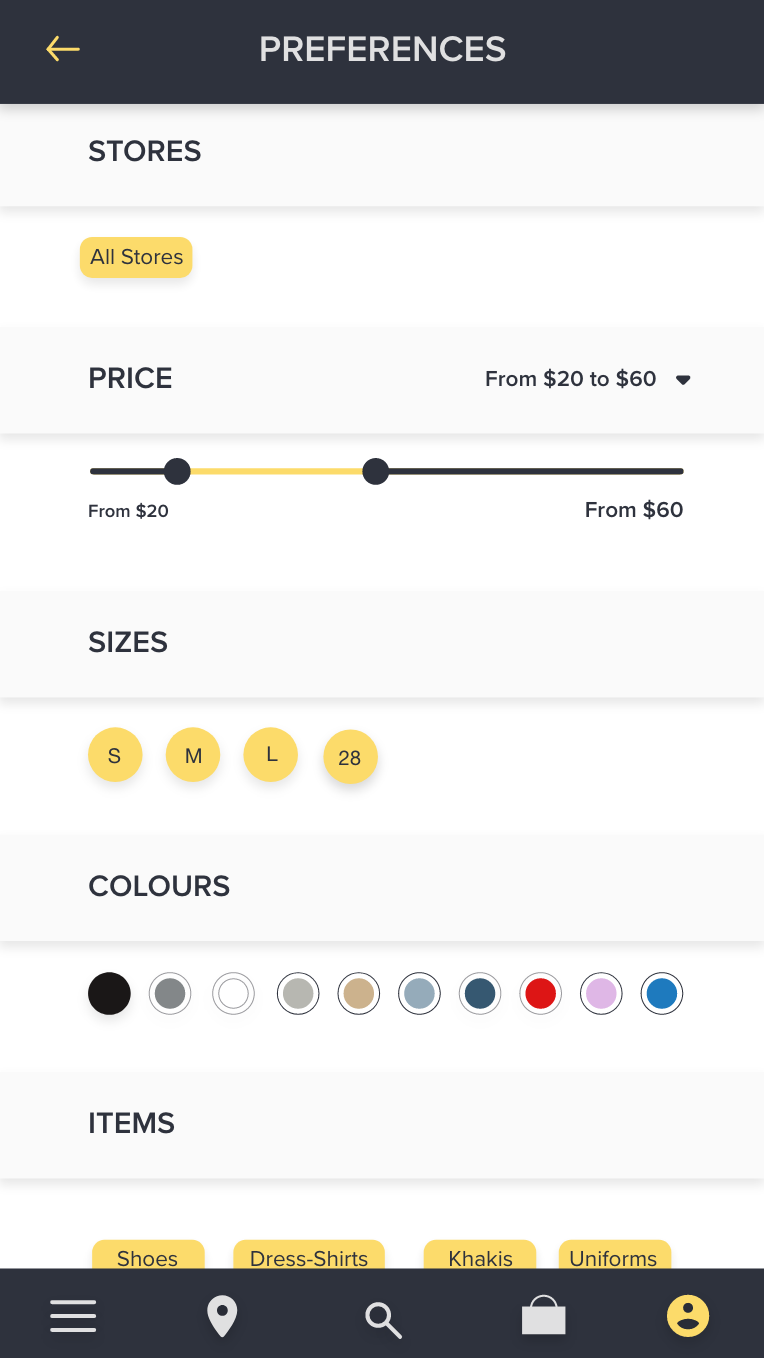Toggle size S chip
This screenshot has height=1358, width=764.
[115, 755]
